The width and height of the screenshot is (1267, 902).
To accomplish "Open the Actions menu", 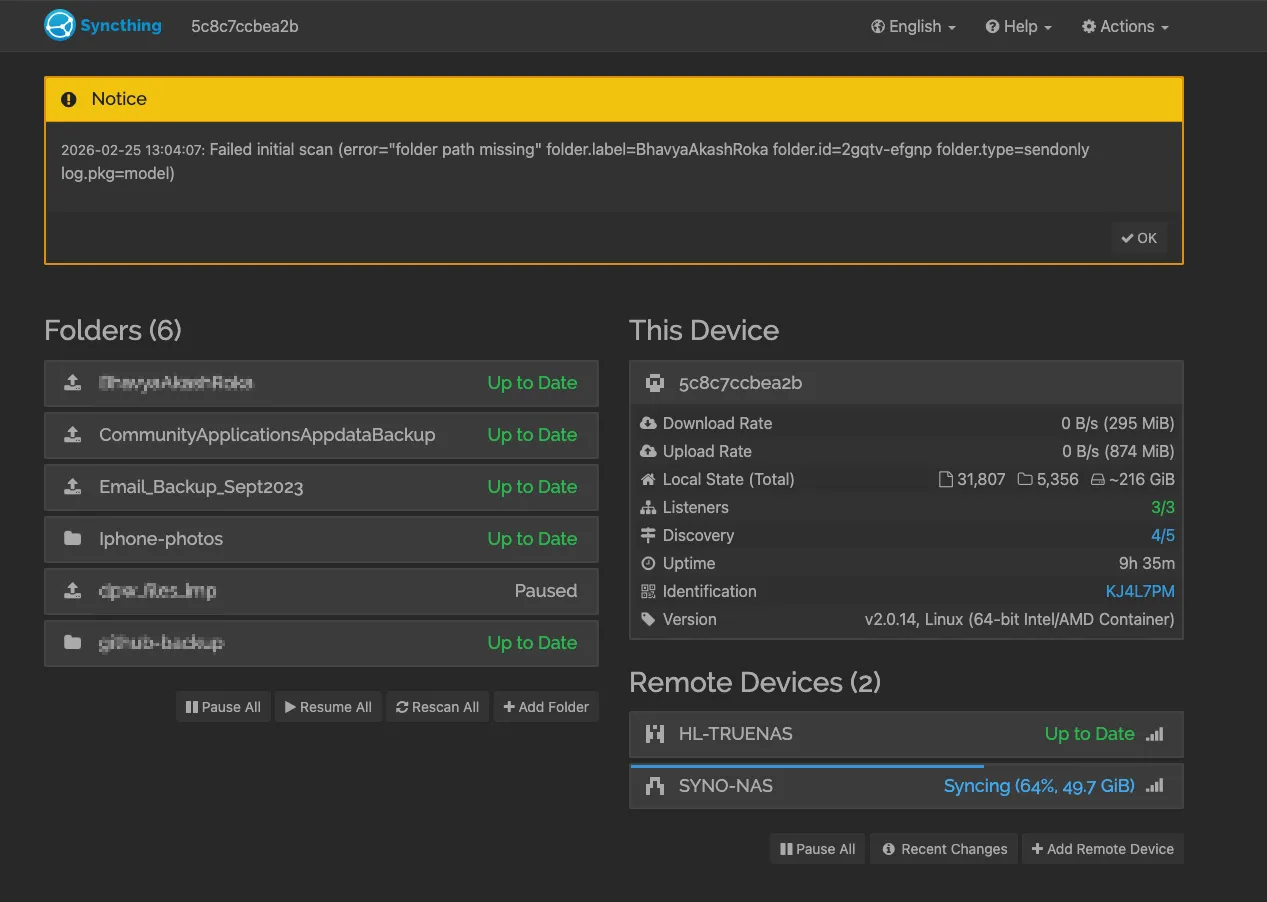I will (x=1125, y=27).
